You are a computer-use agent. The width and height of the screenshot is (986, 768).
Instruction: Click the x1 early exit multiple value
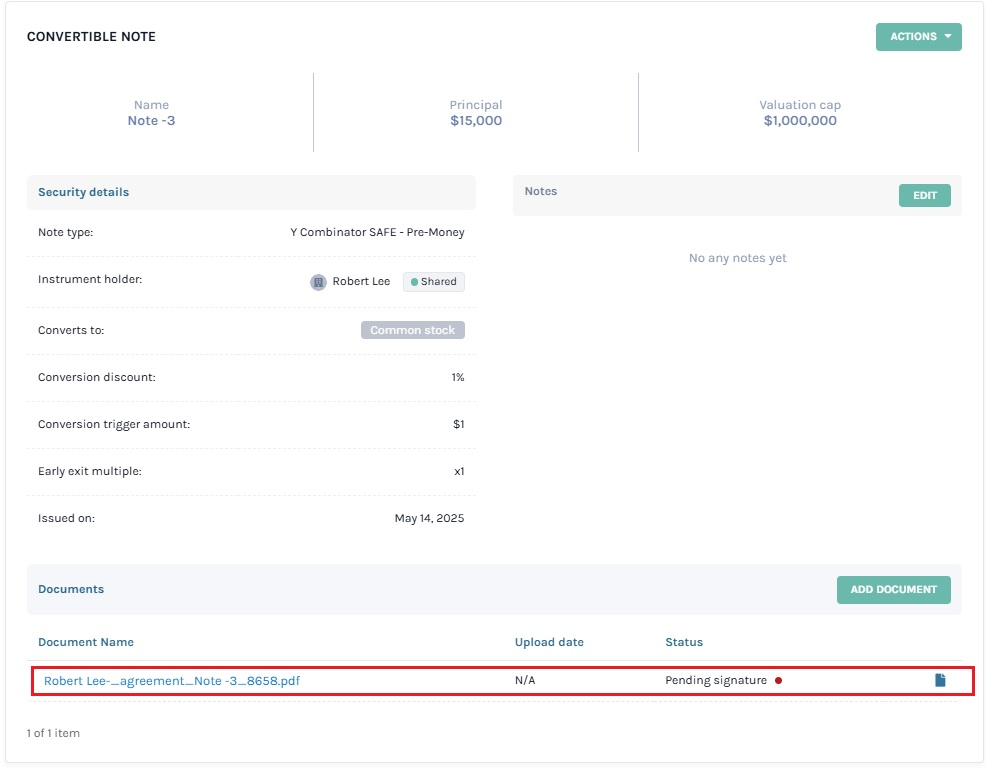(x=459, y=471)
